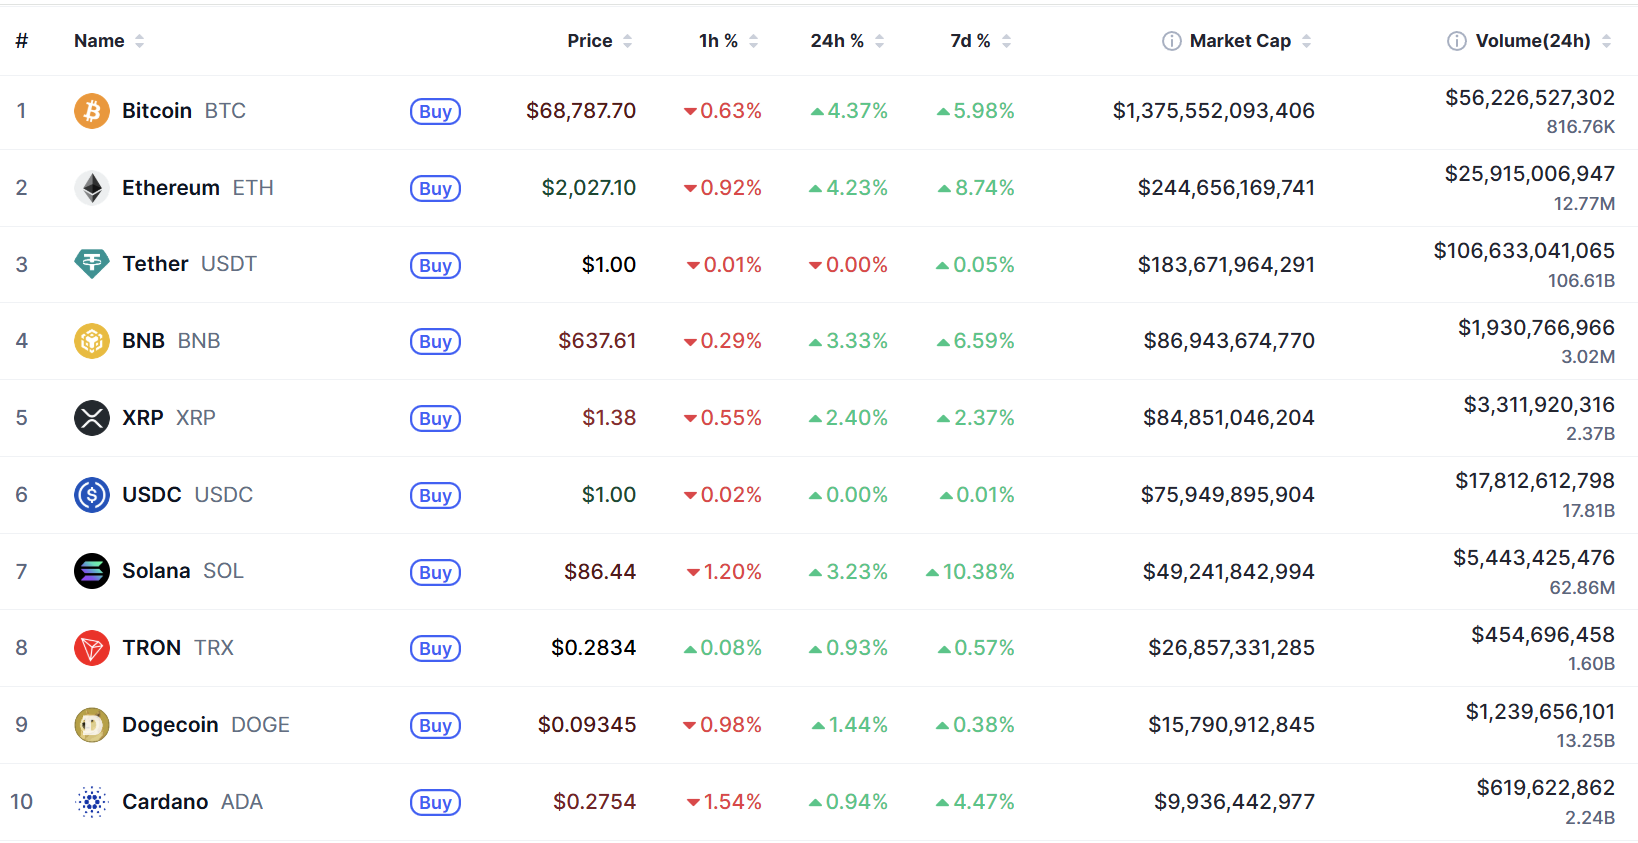Viewport: 1638px width, 843px height.
Task: Sort by 24h % change
Action: click(x=847, y=41)
